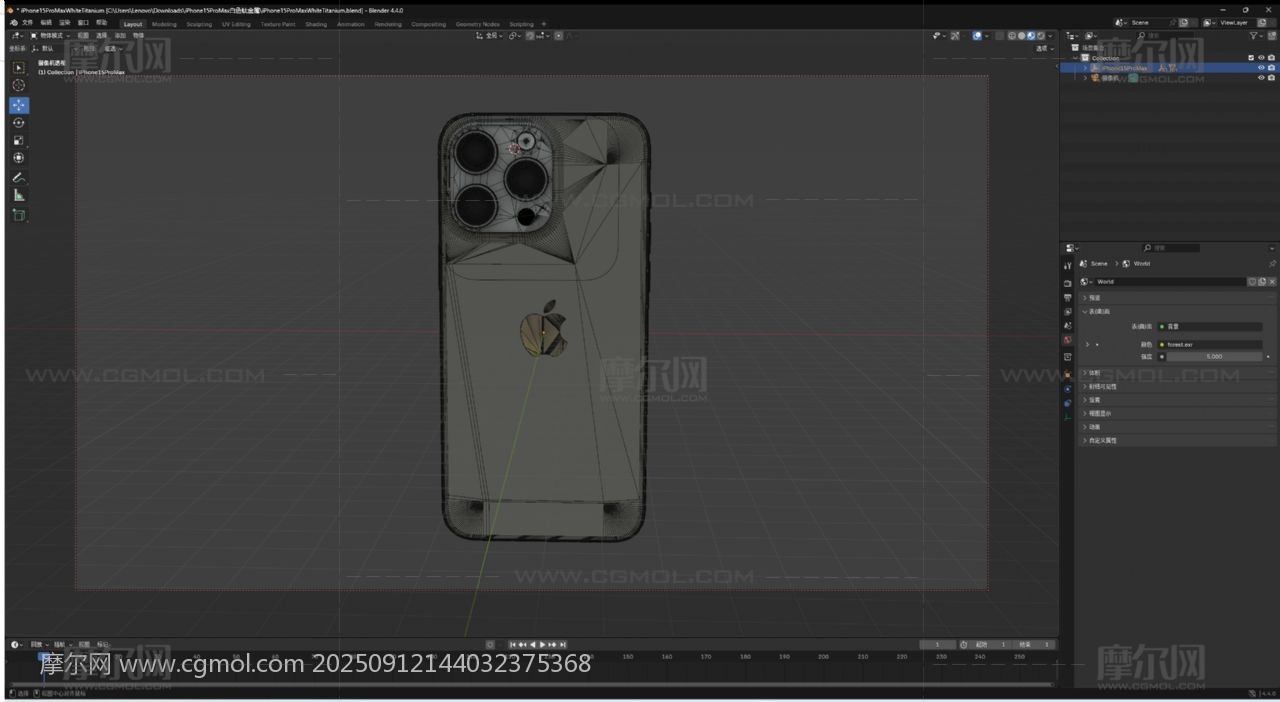Click the fake user shield next to World

click(1252, 282)
